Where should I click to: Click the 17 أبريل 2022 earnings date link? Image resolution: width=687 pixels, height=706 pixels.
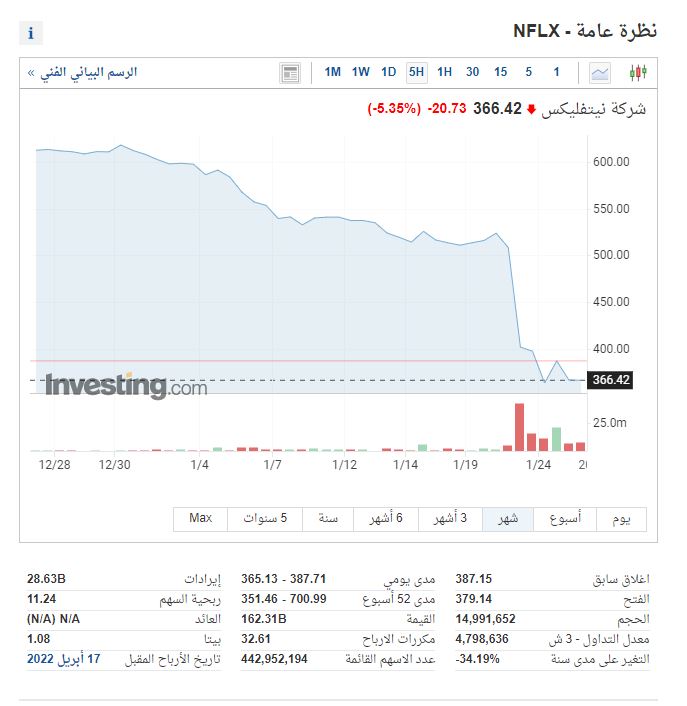point(69,659)
